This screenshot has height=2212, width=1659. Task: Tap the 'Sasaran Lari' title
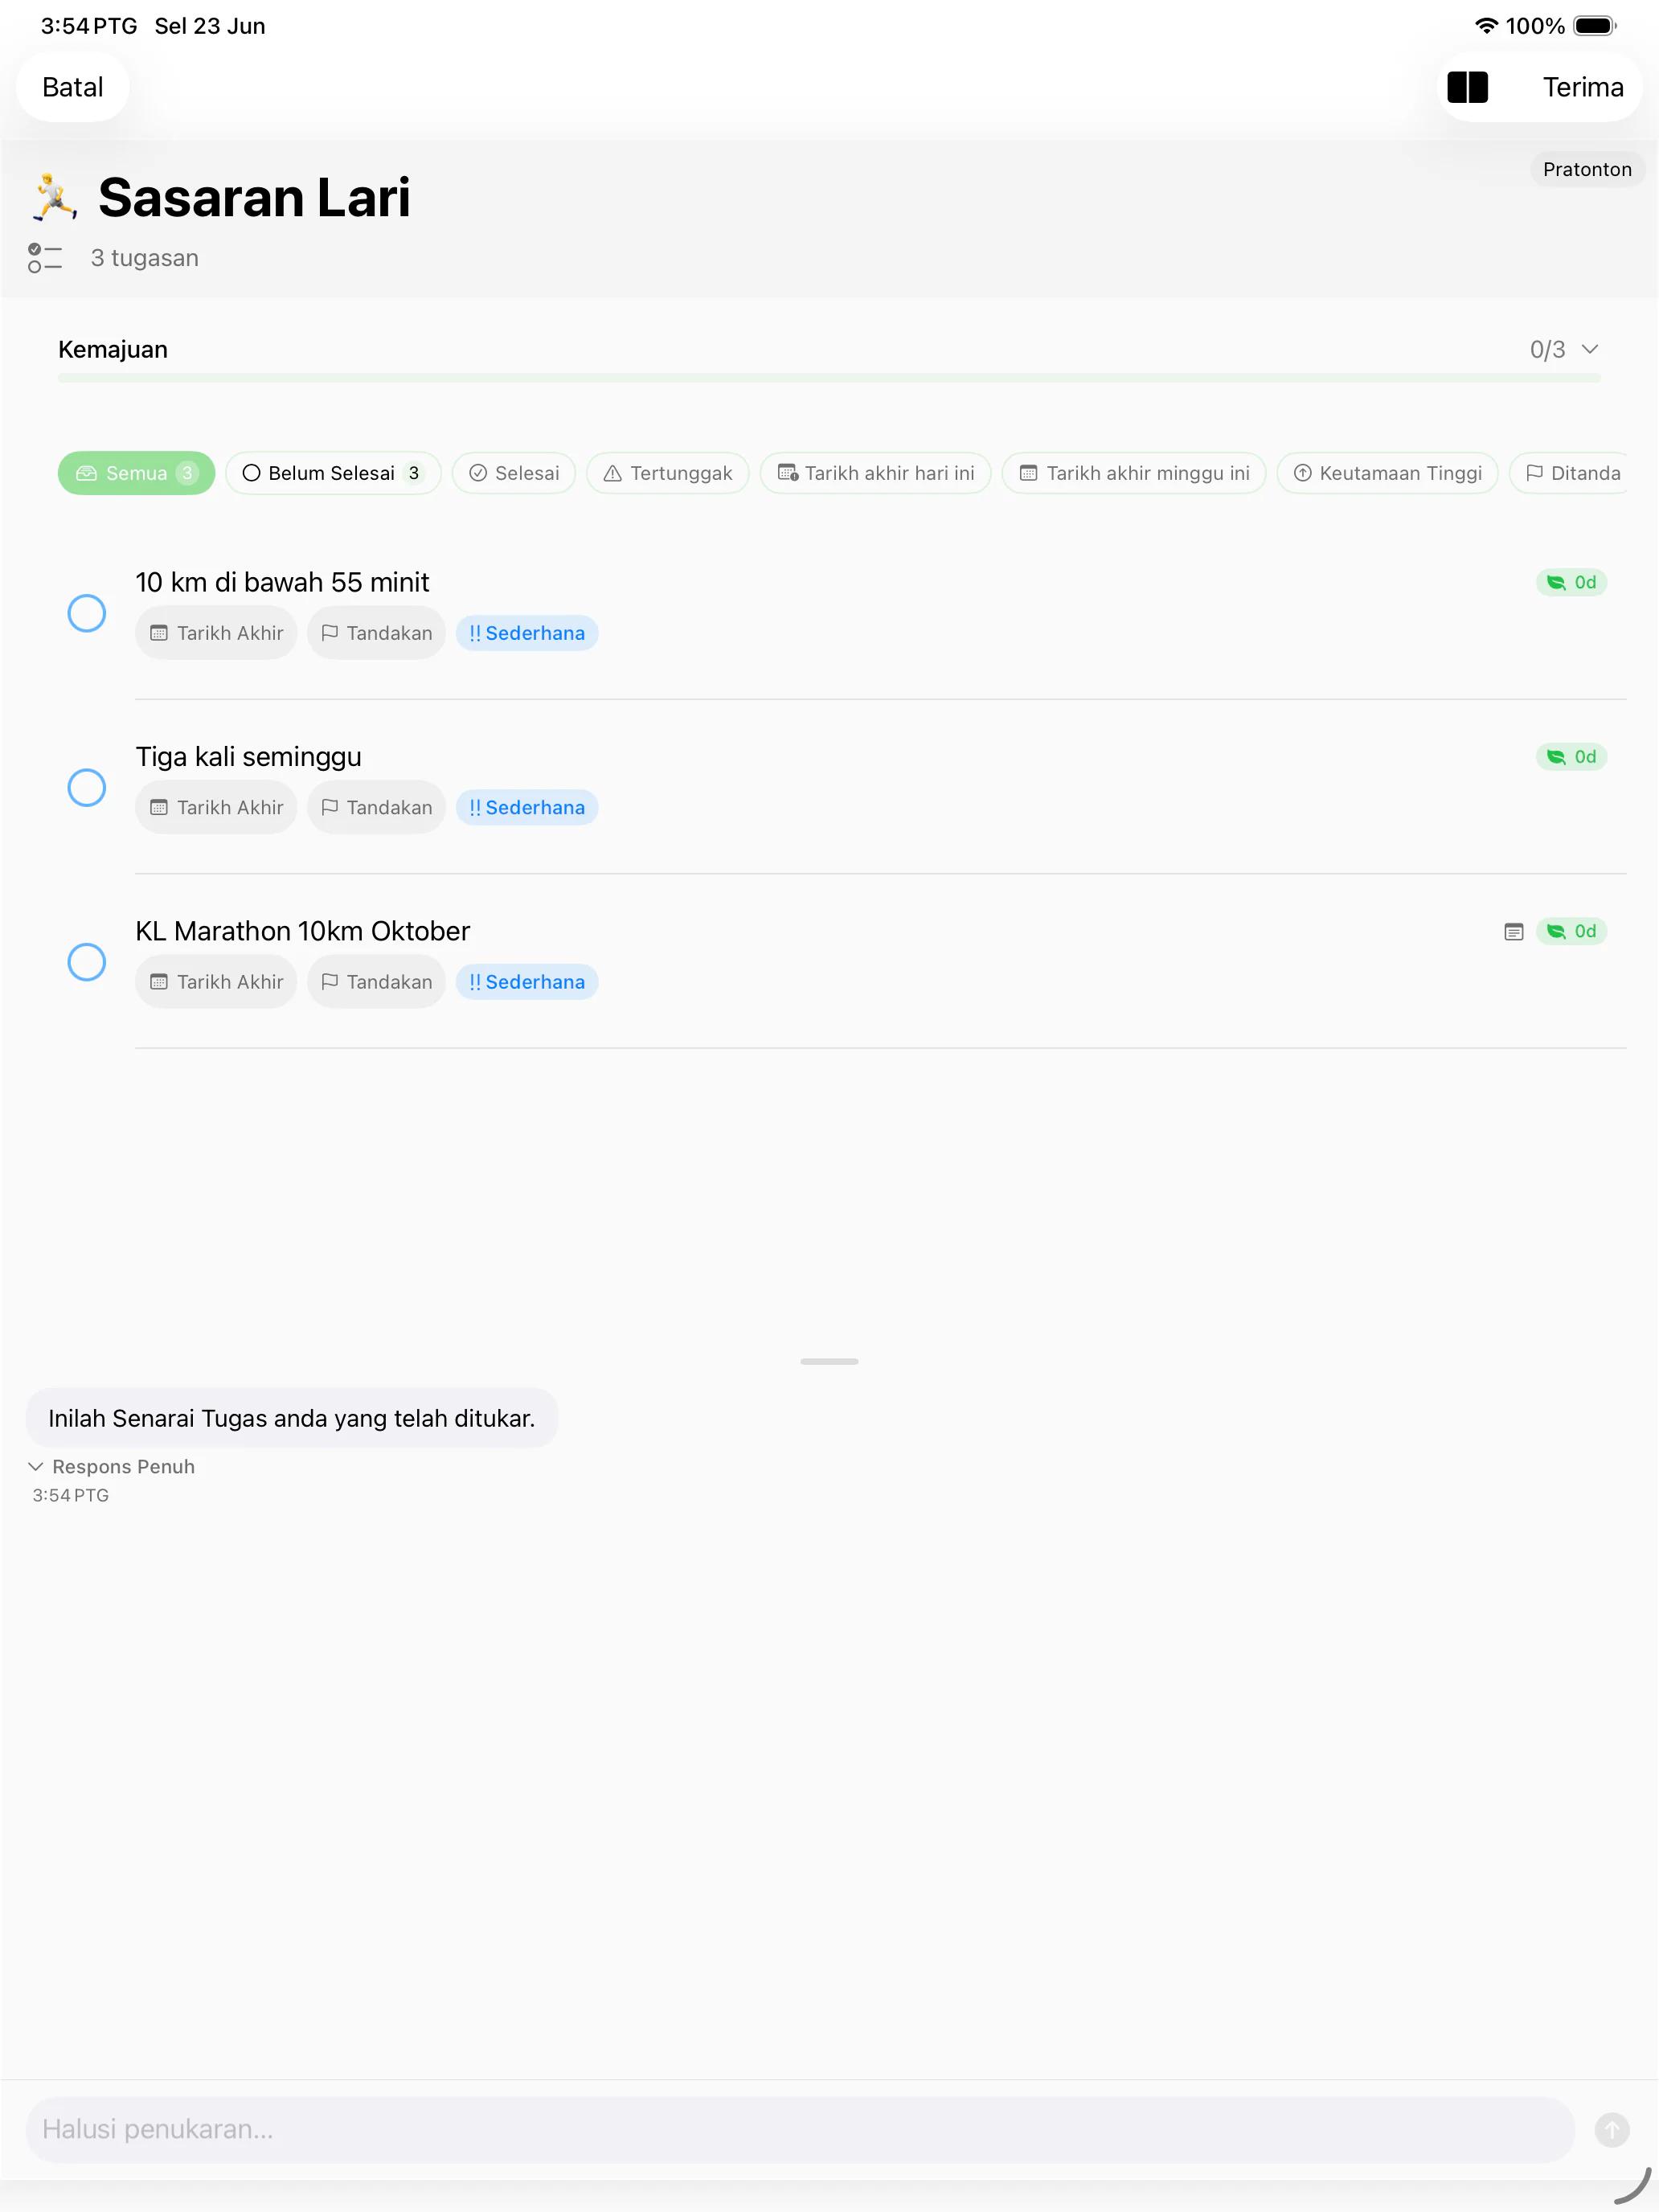coord(254,197)
